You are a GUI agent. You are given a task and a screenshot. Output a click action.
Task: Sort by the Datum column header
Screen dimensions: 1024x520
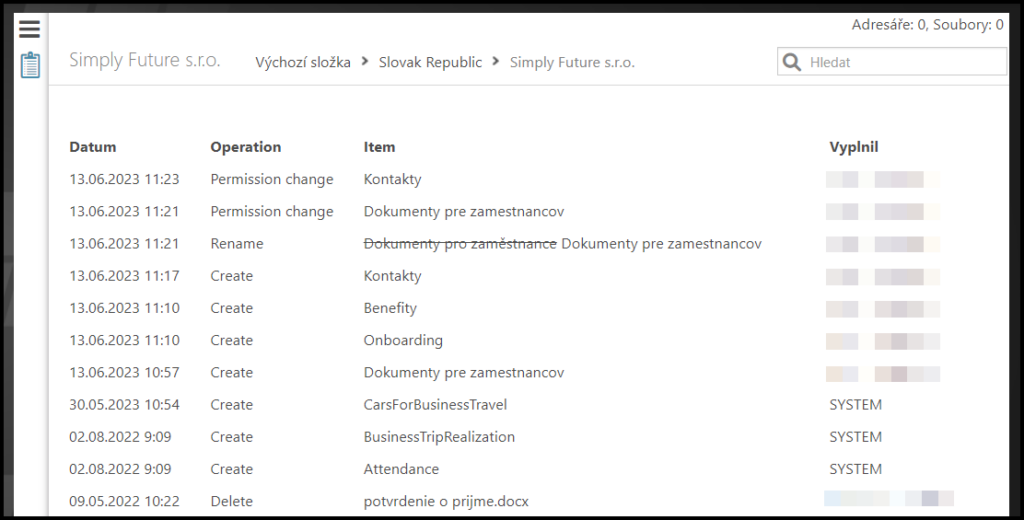click(93, 147)
